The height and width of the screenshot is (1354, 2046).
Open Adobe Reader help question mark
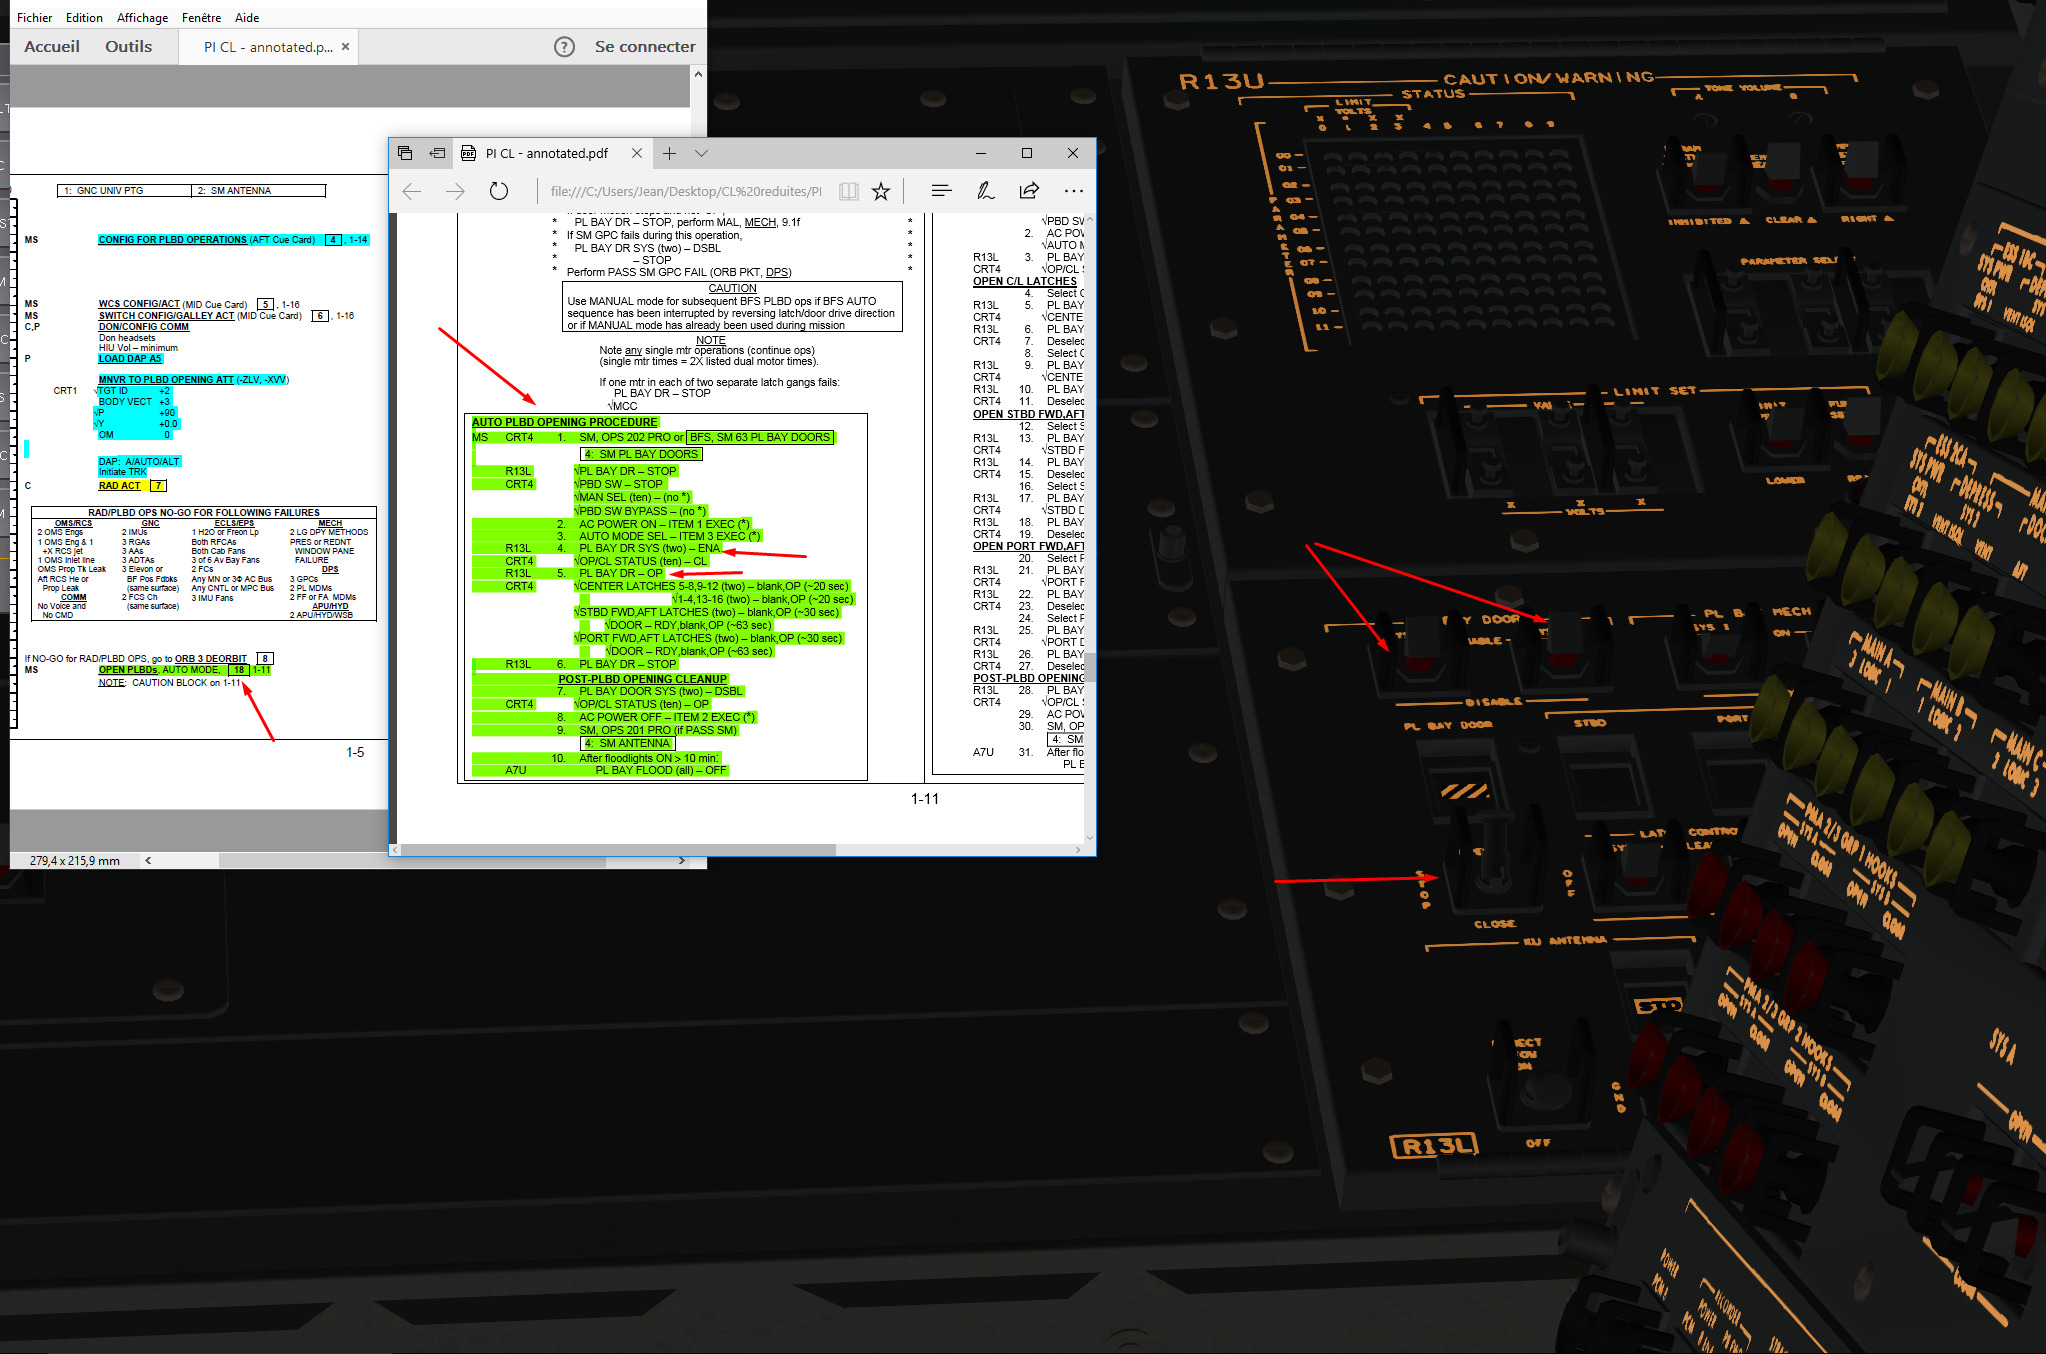[564, 47]
